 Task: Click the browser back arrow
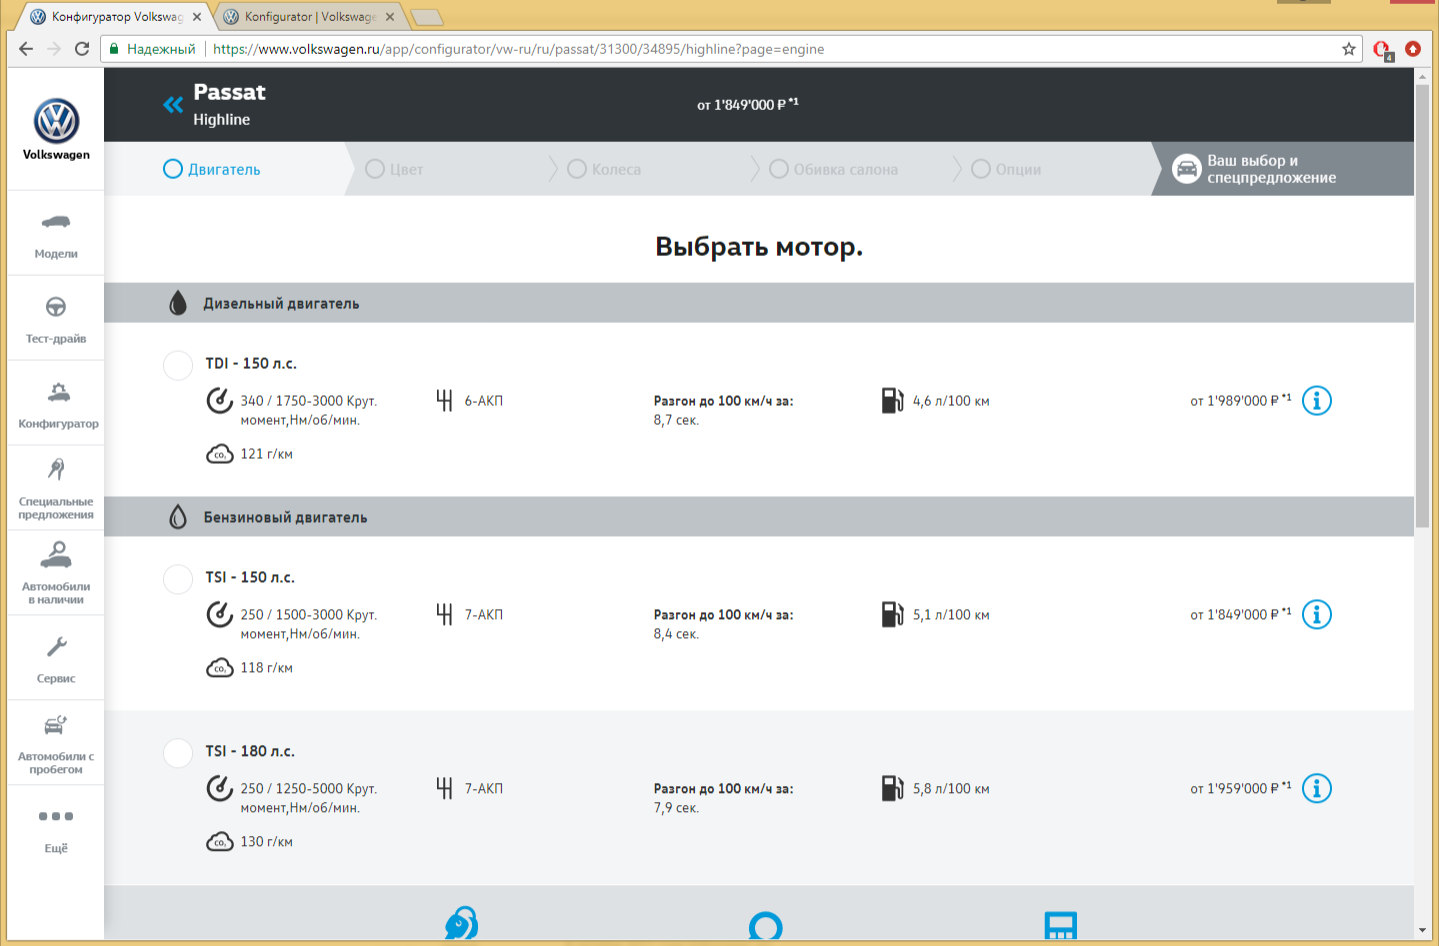tap(26, 49)
